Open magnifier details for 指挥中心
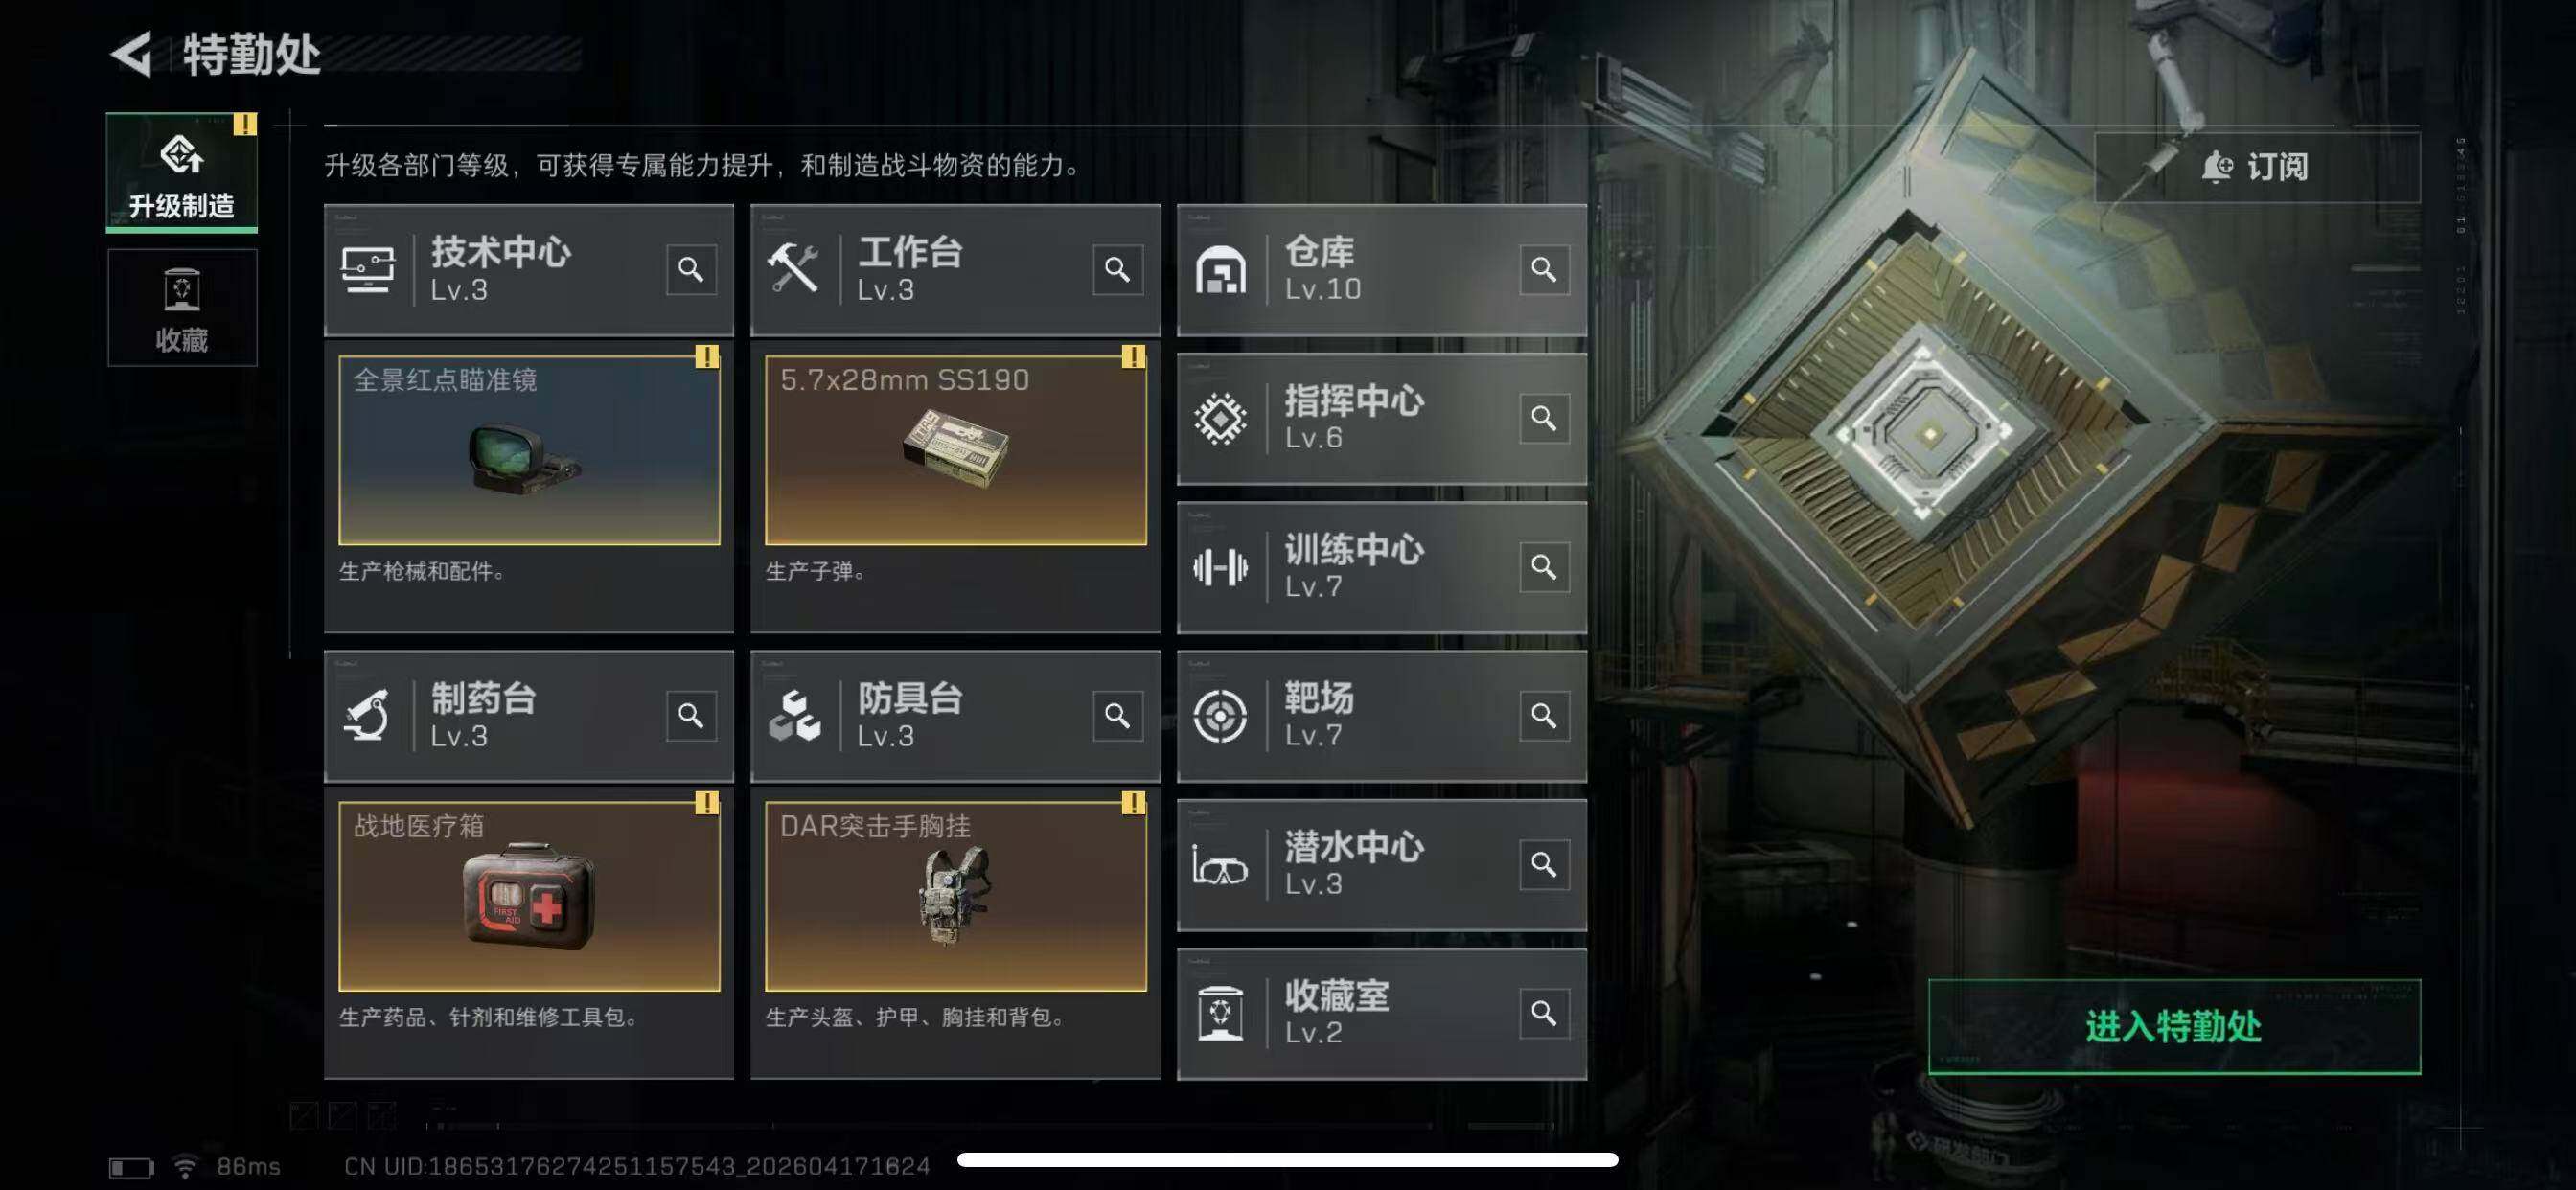Image resolution: width=2576 pixels, height=1190 pixels. pos(1544,418)
